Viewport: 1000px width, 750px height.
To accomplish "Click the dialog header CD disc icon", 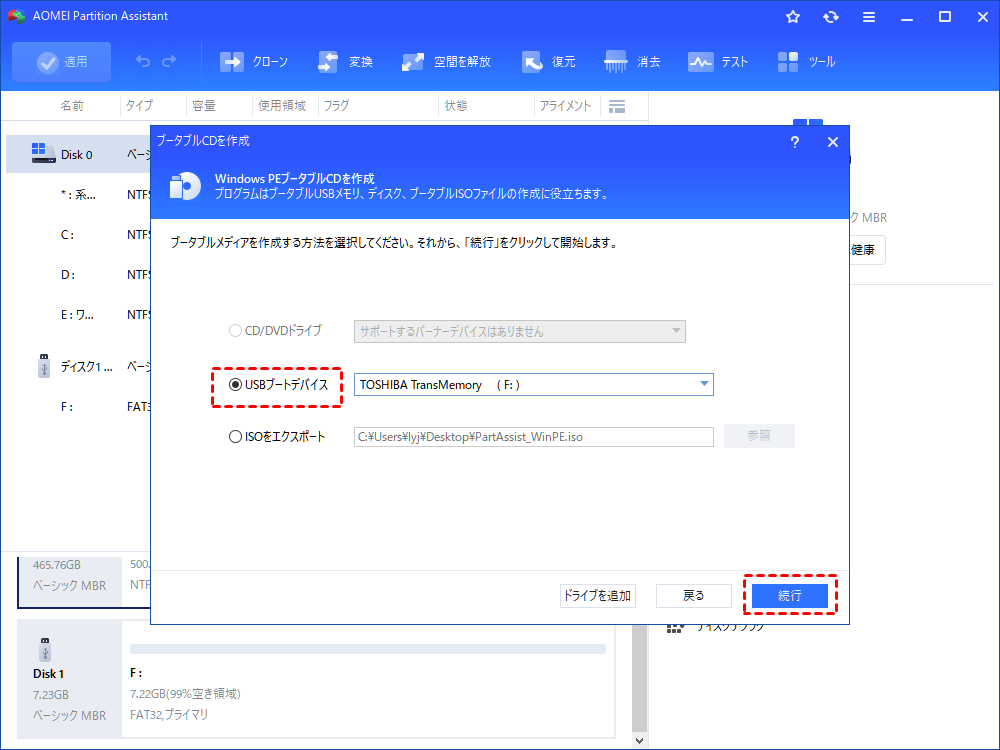I will click(186, 186).
